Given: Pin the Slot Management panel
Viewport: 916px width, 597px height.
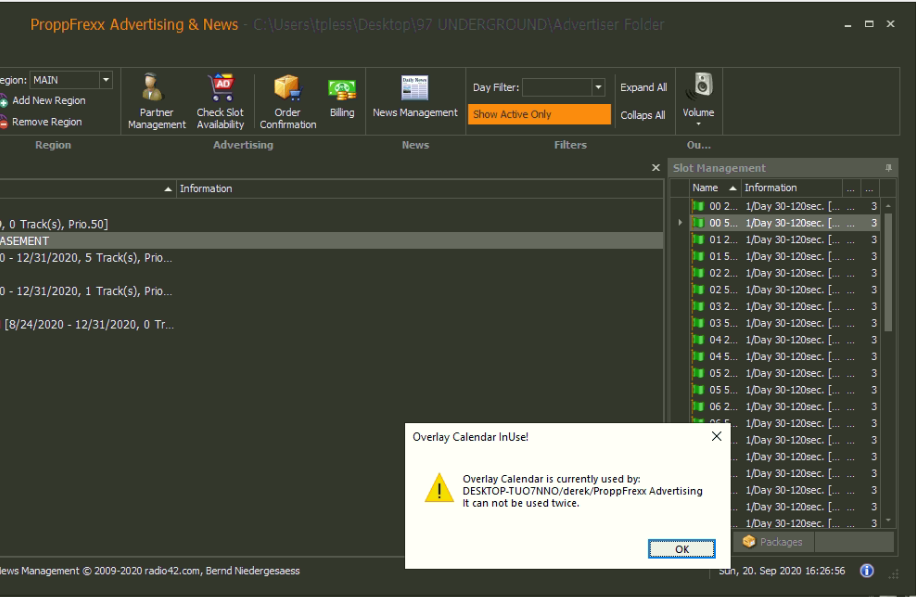Looking at the screenshot, I should pyautogui.click(x=889, y=168).
